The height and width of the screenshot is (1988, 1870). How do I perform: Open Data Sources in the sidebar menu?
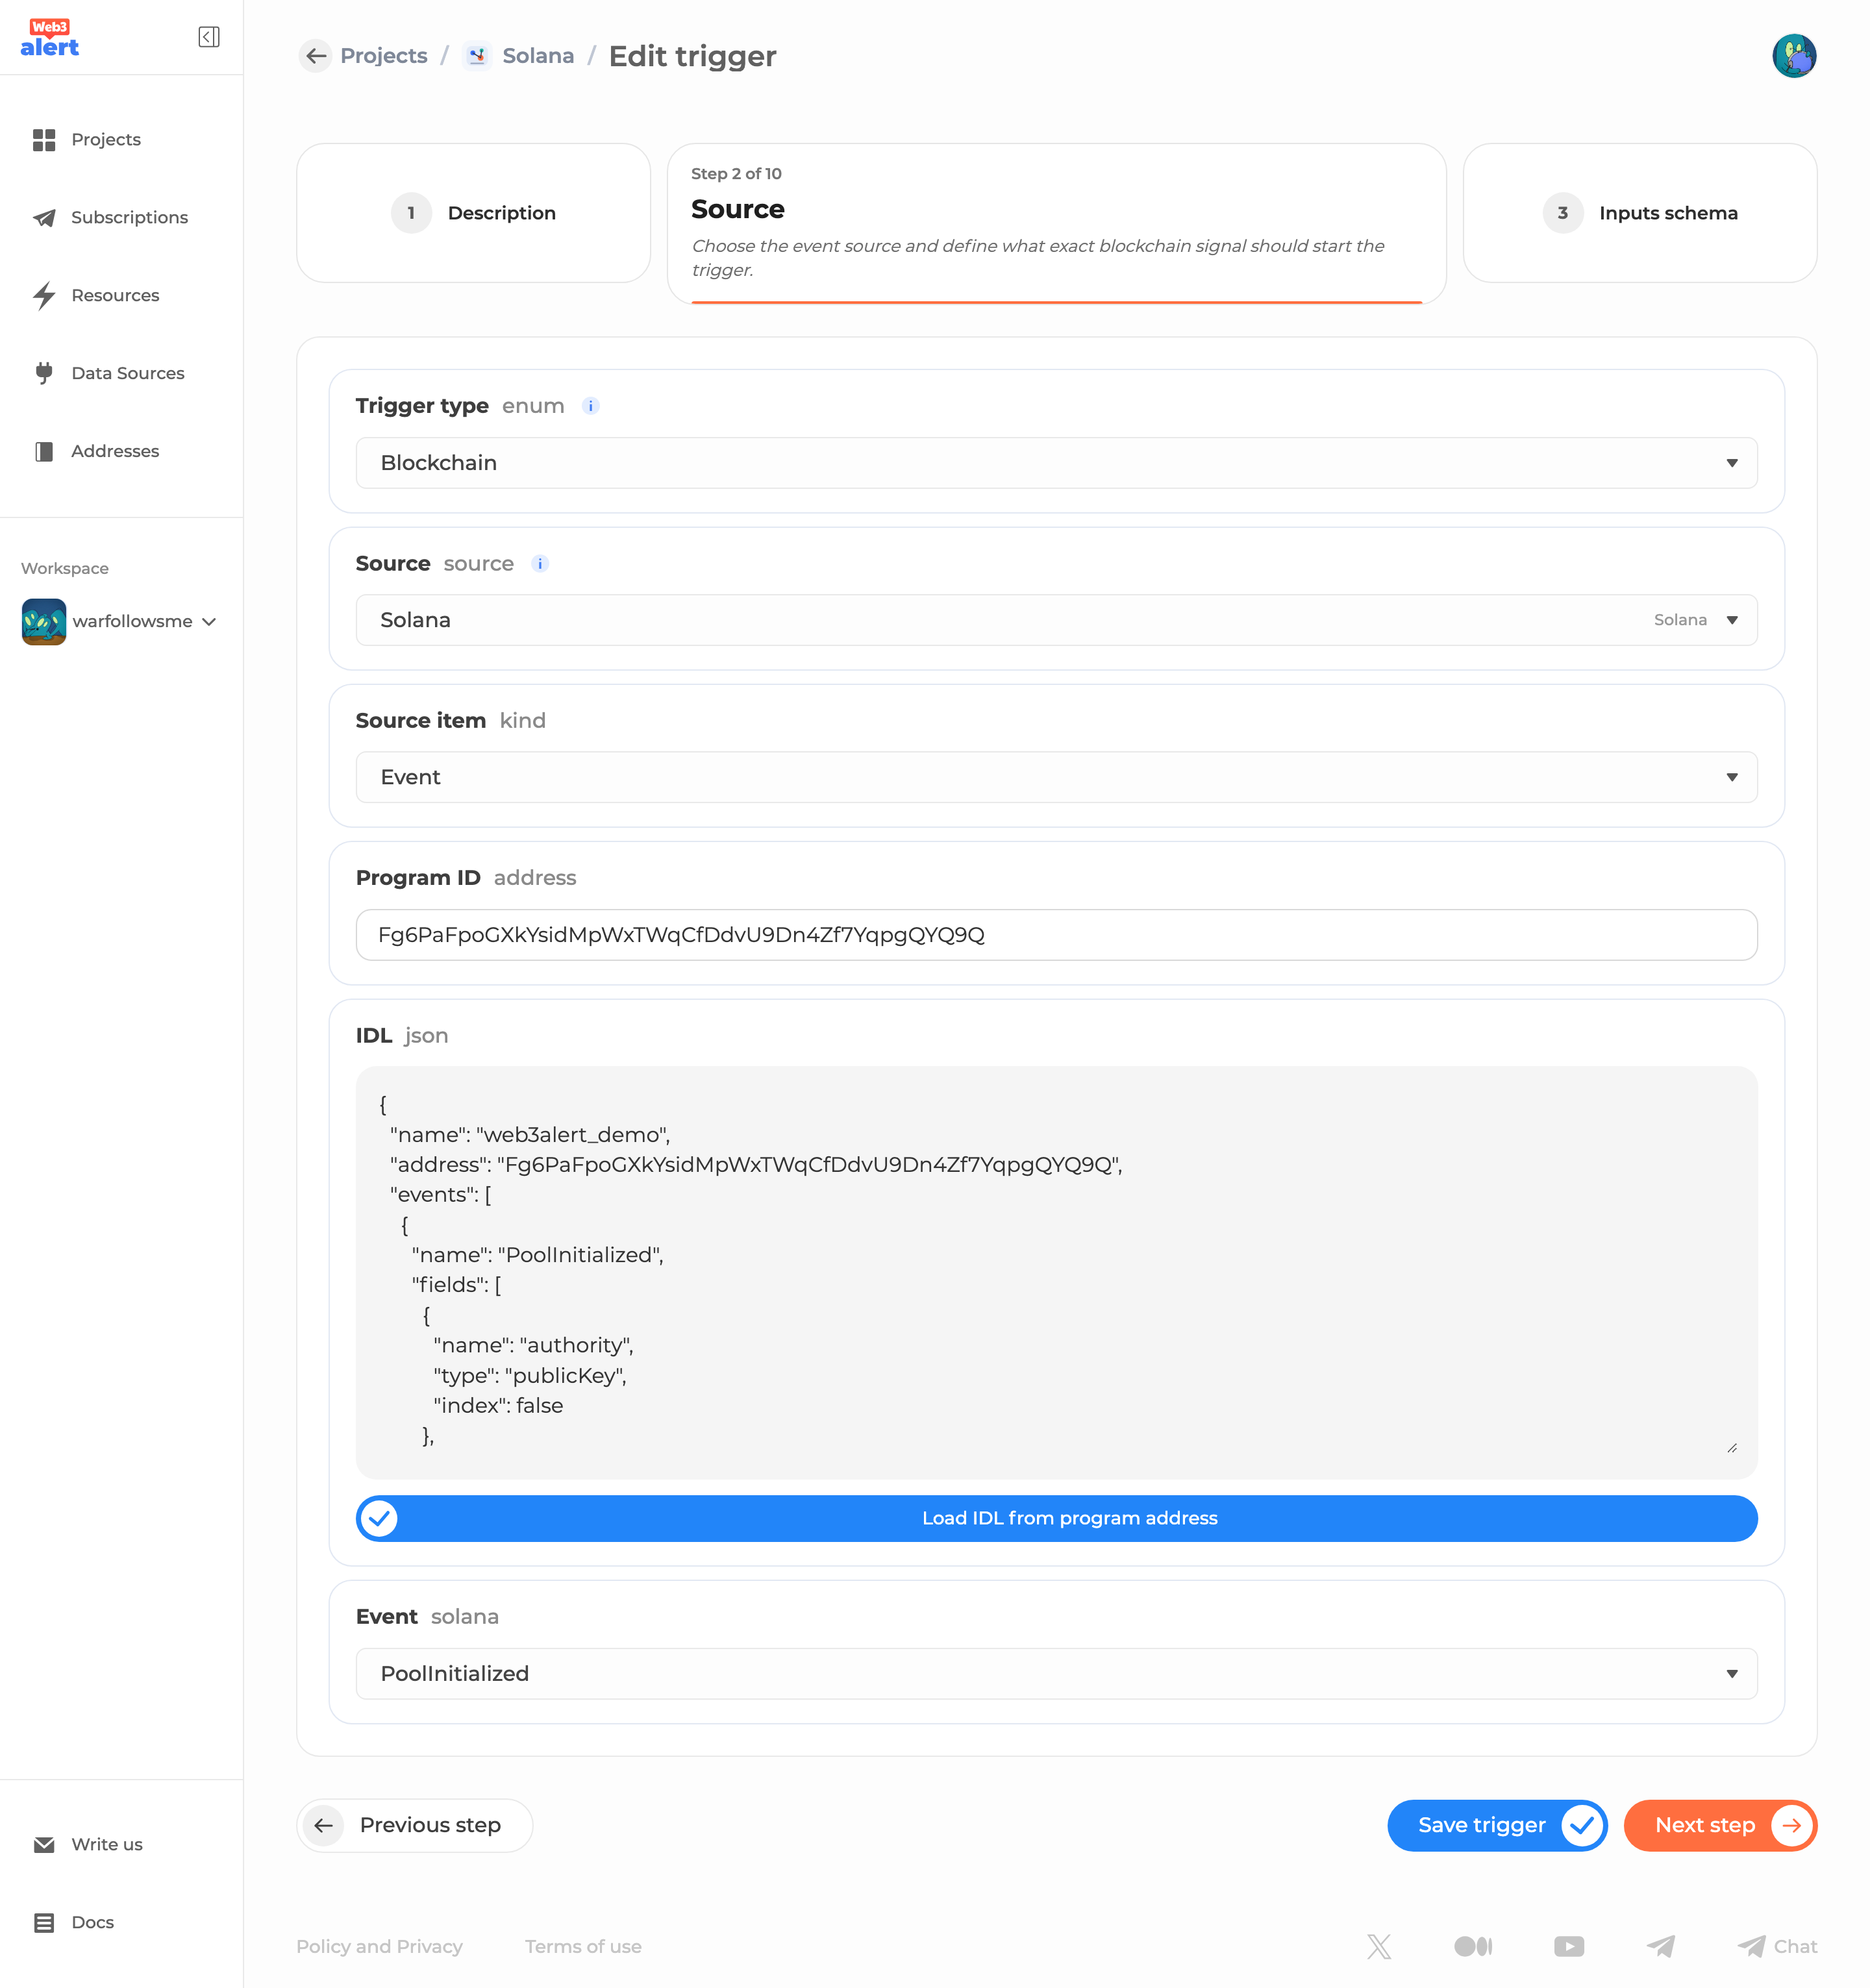[128, 374]
